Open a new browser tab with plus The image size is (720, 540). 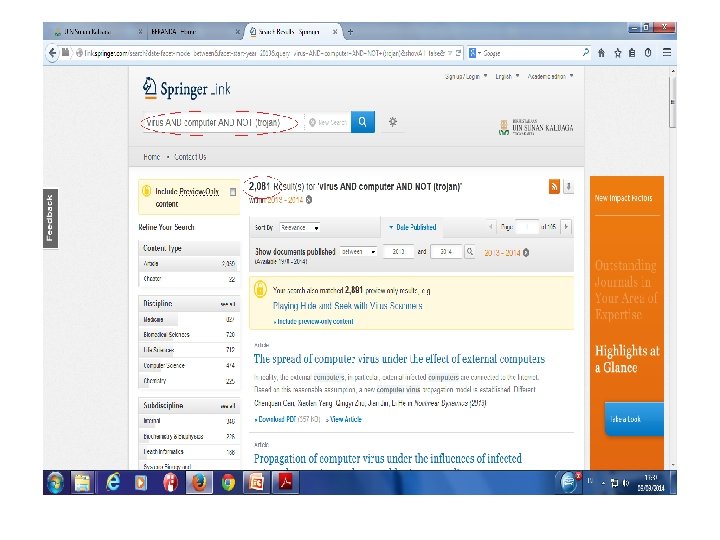(350, 32)
